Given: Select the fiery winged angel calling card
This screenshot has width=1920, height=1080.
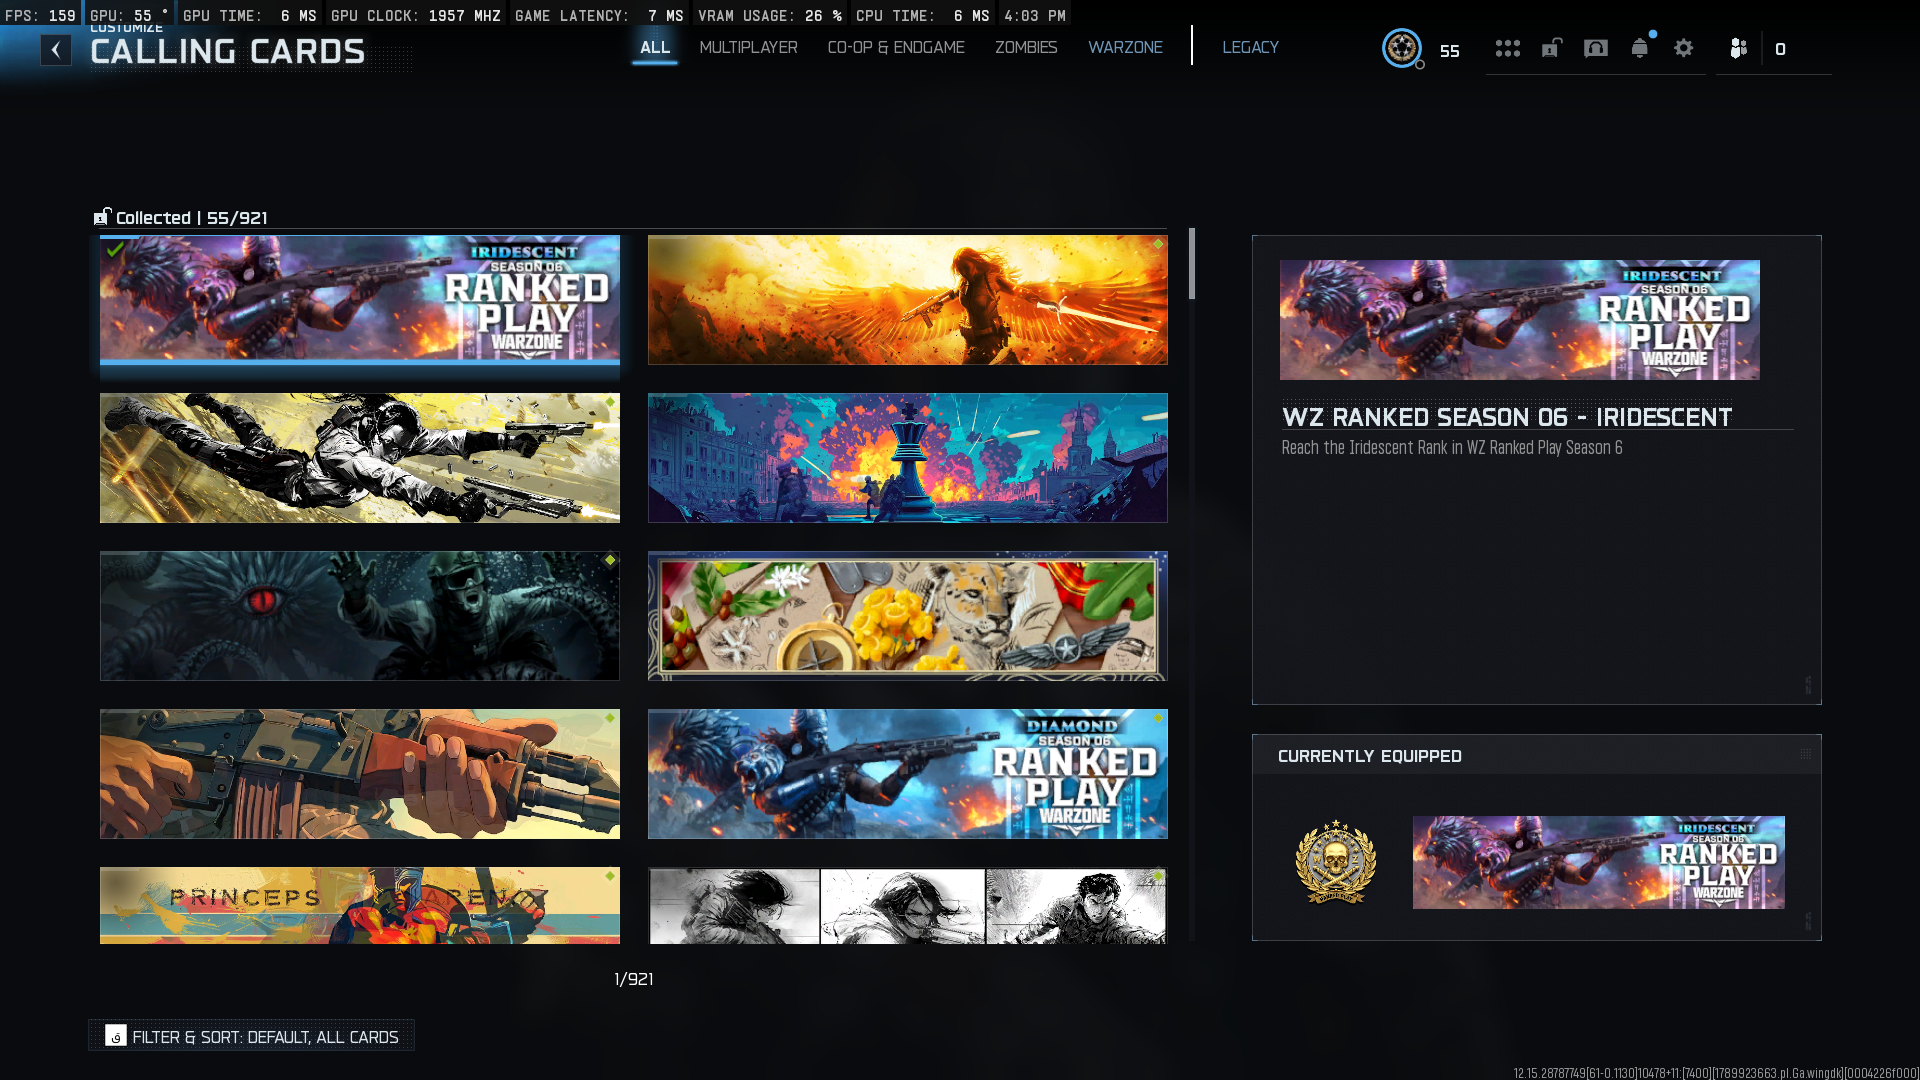Looking at the screenshot, I should point(908,300).
